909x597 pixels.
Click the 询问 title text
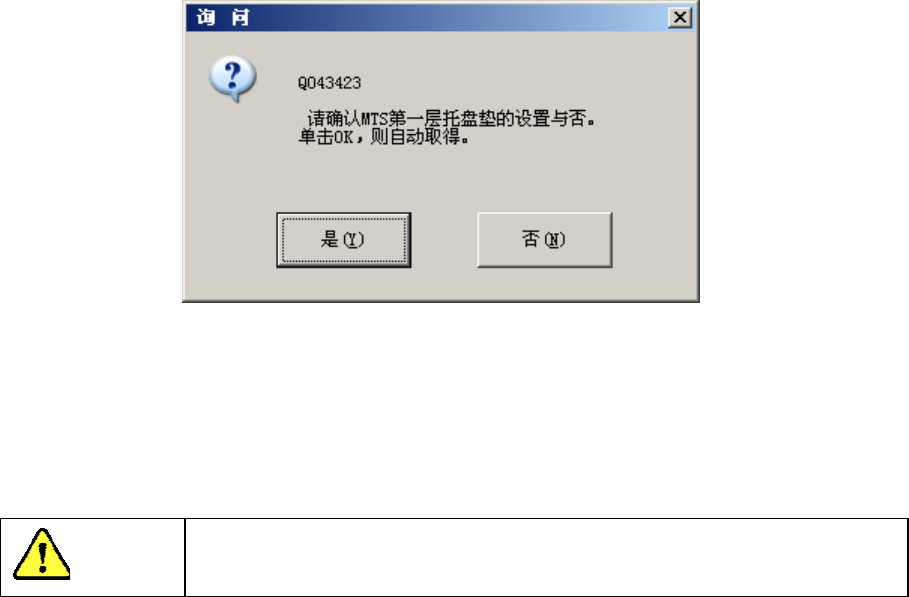point(223,17)
